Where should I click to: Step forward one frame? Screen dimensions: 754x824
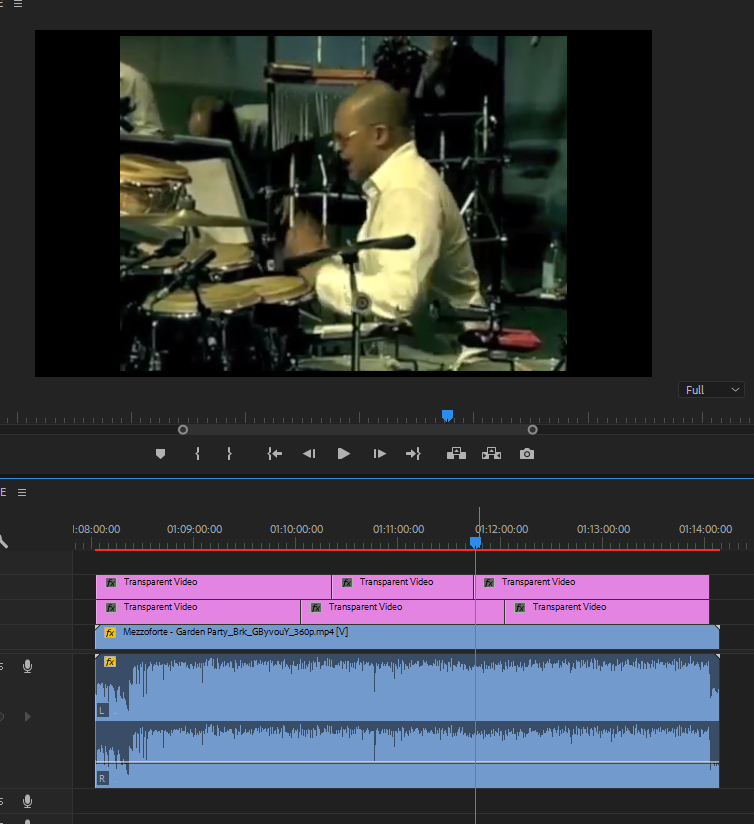[x=379, y=454]
